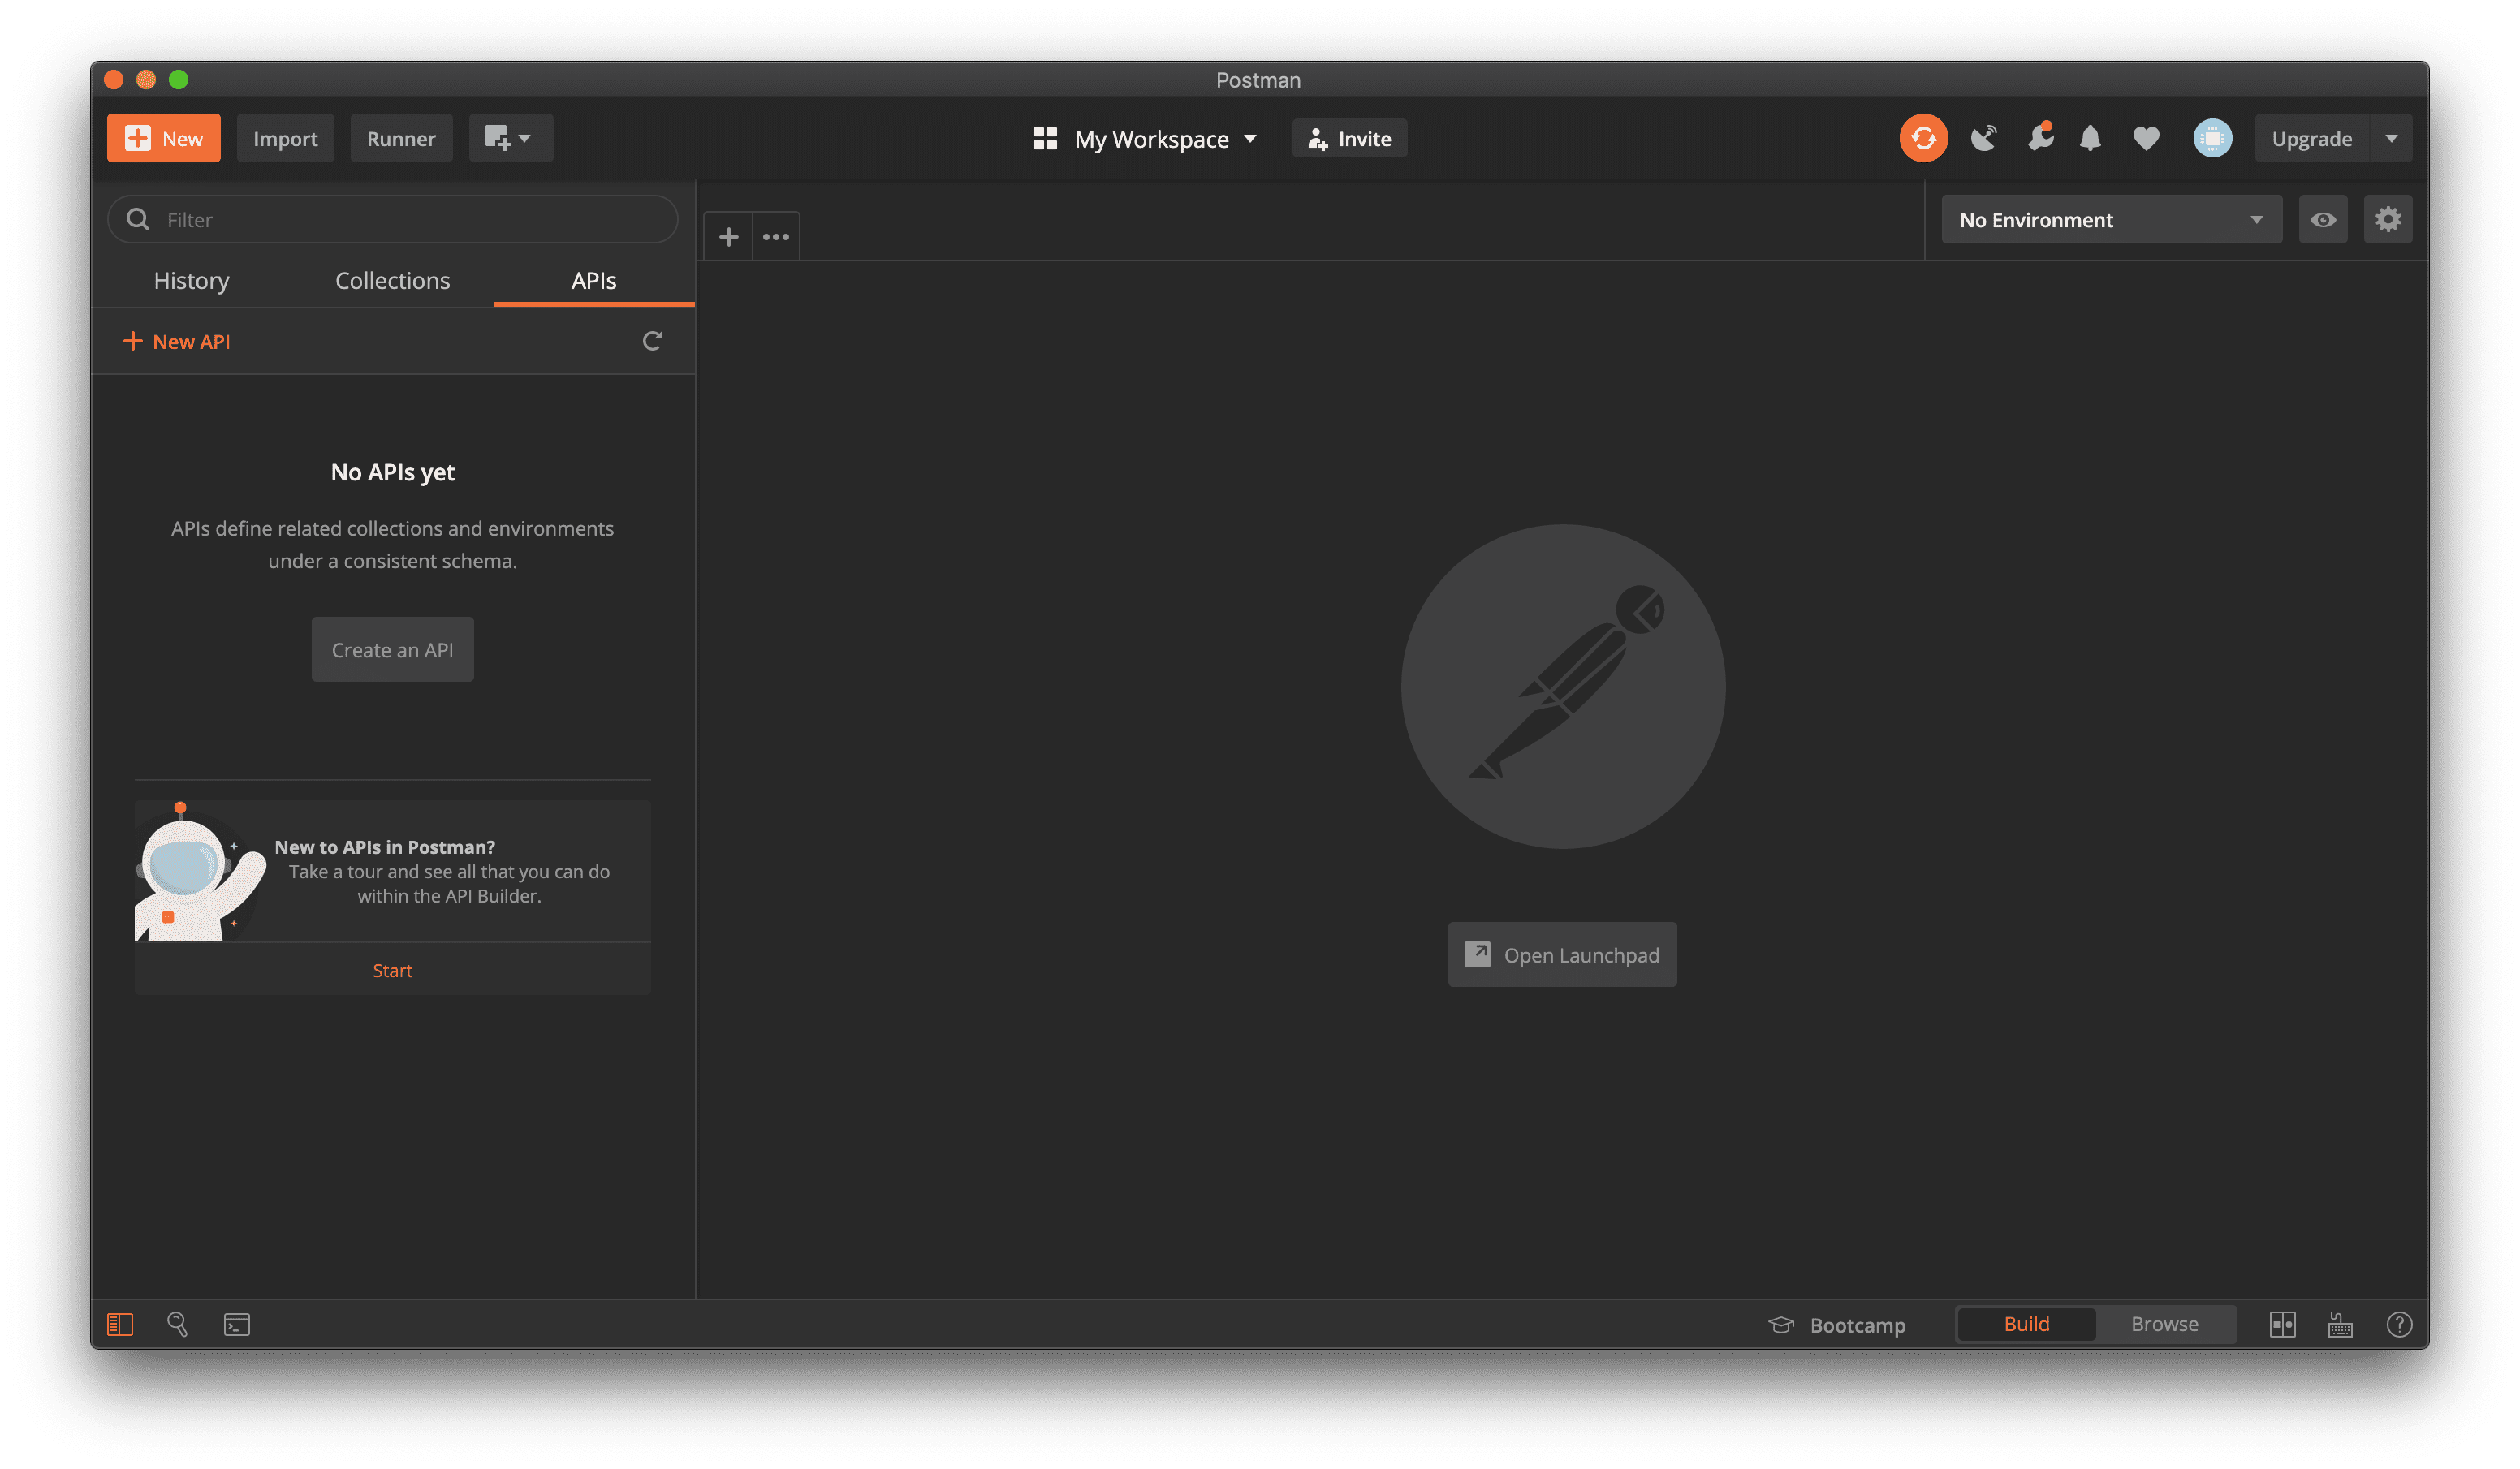Image resolution: width=2520 pixels, height=1469 pixels.
Task: Open environment quick look eye icon
Action: [x=2323, y=220]
